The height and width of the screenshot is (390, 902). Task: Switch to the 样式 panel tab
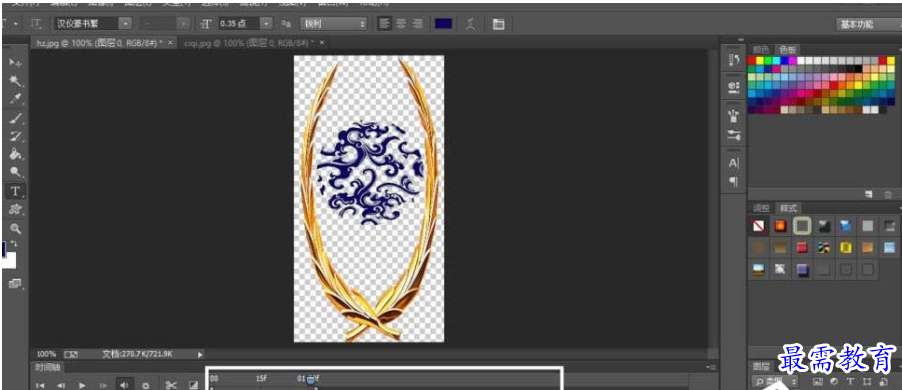tap(788, 208)
